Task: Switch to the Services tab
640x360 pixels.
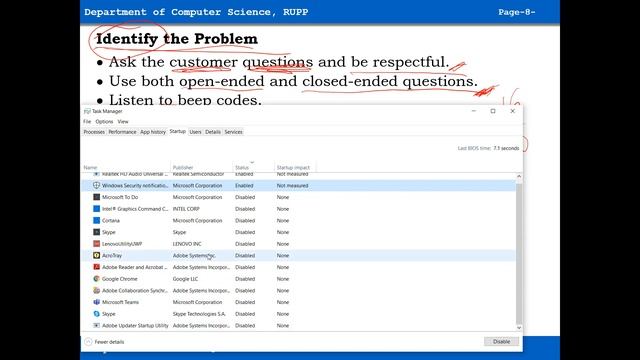Action: [x=233, y=132]
